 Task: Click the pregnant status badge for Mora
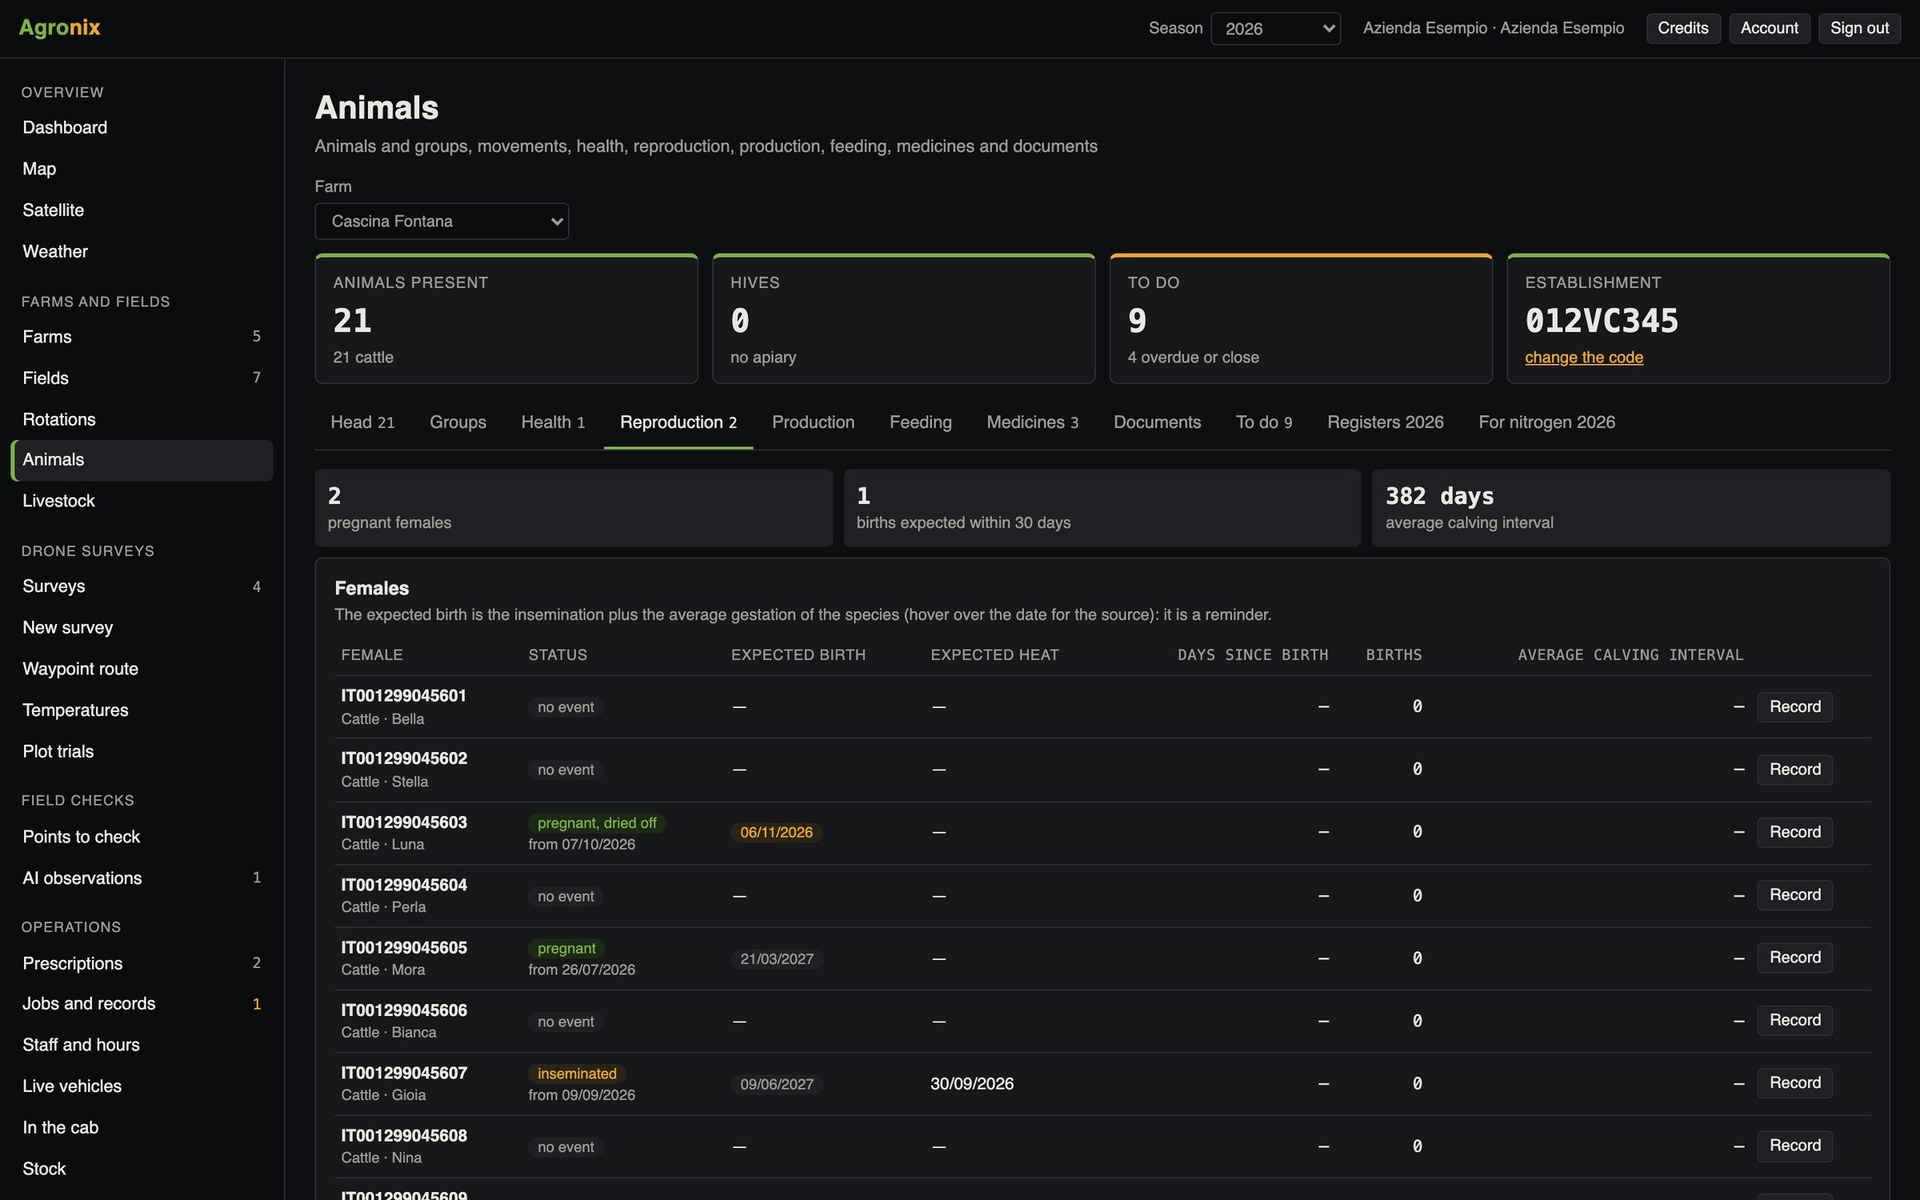(x=566, y=948)
